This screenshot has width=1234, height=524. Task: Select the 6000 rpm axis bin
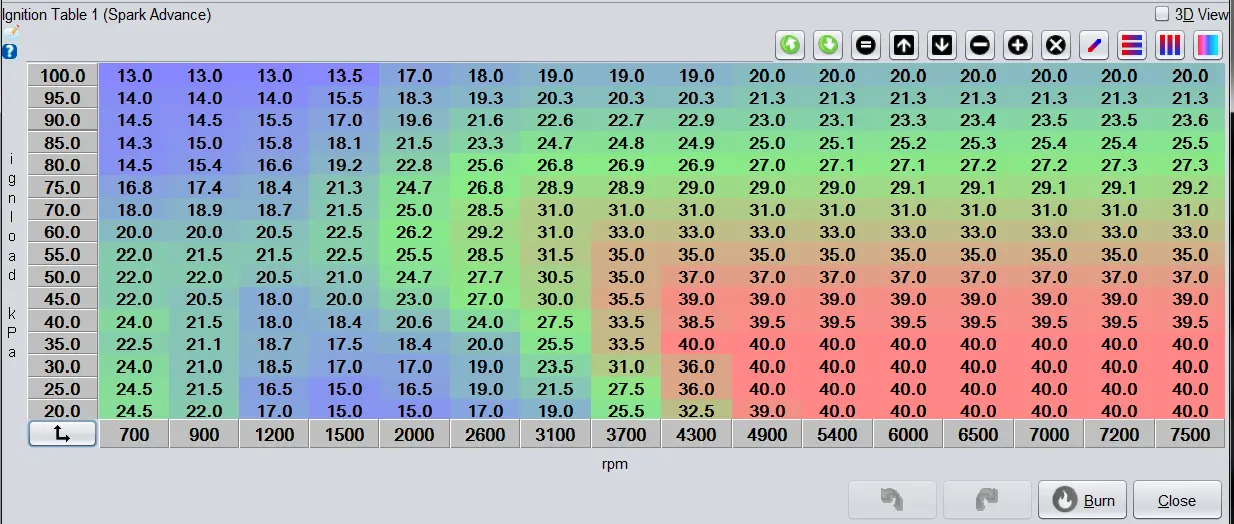click(908, 435)
